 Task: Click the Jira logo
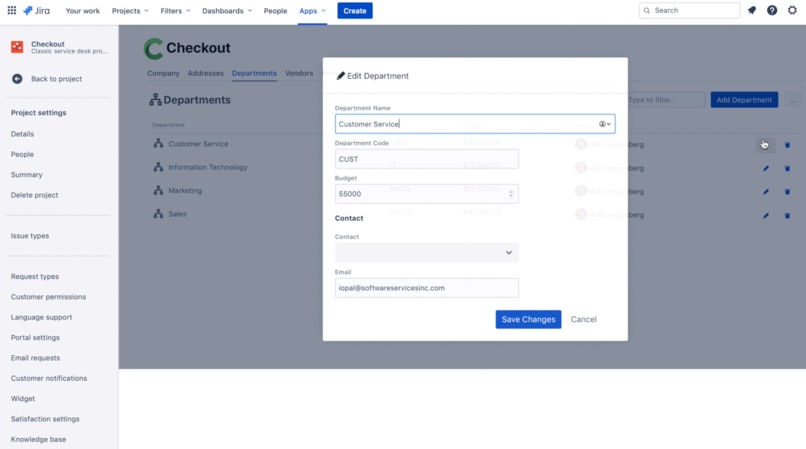pyautogui.click(x=36, y=10)
